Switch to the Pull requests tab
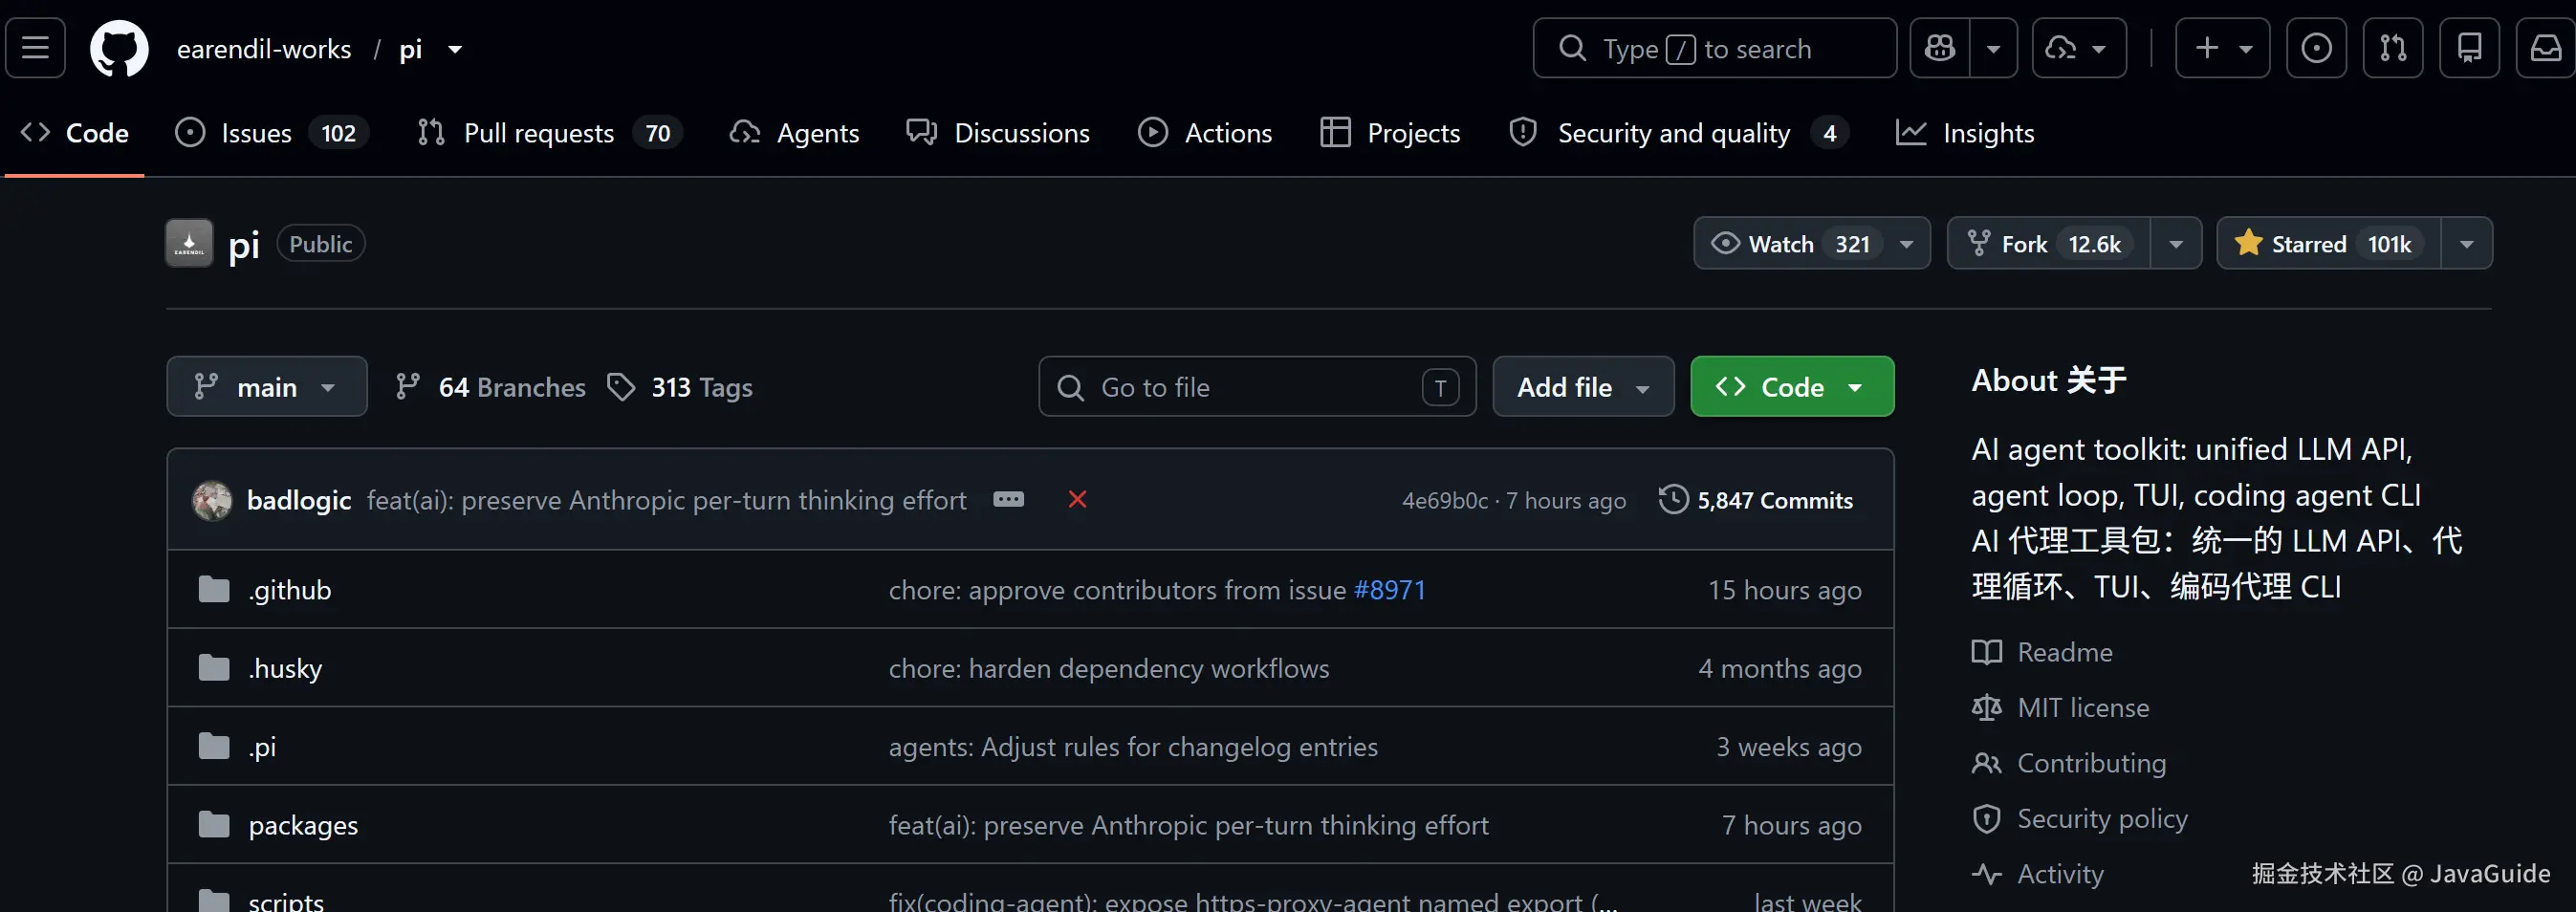 click(550, 133)
